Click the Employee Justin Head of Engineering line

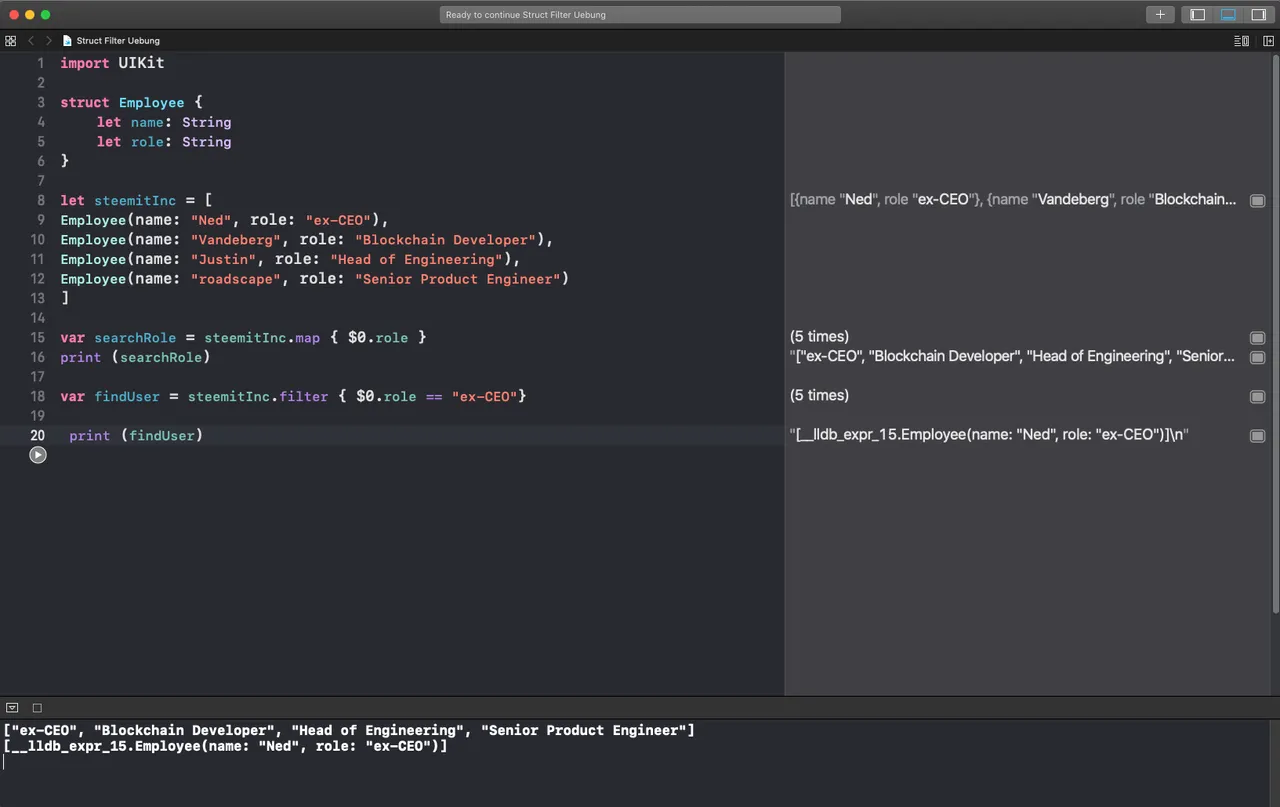(290, 259)
